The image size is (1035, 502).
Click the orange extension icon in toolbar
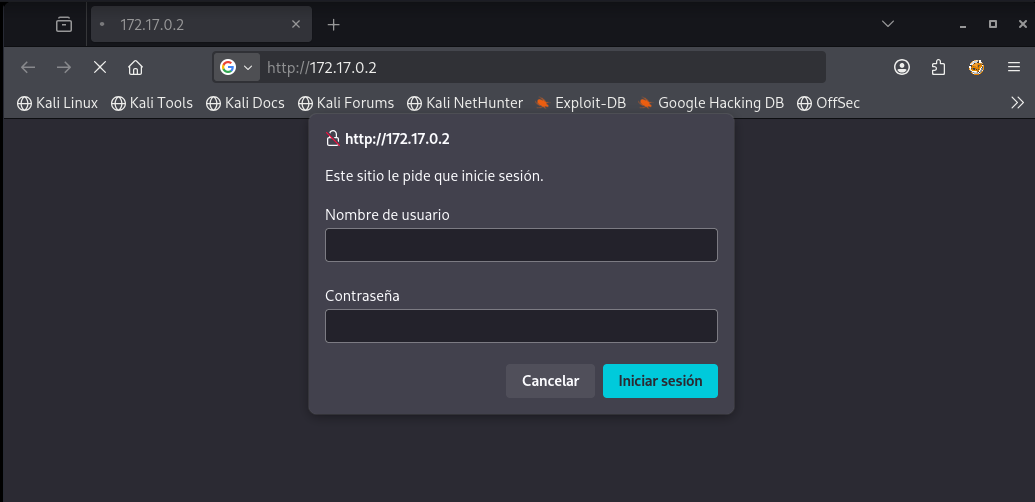click(x=976, y=67)
